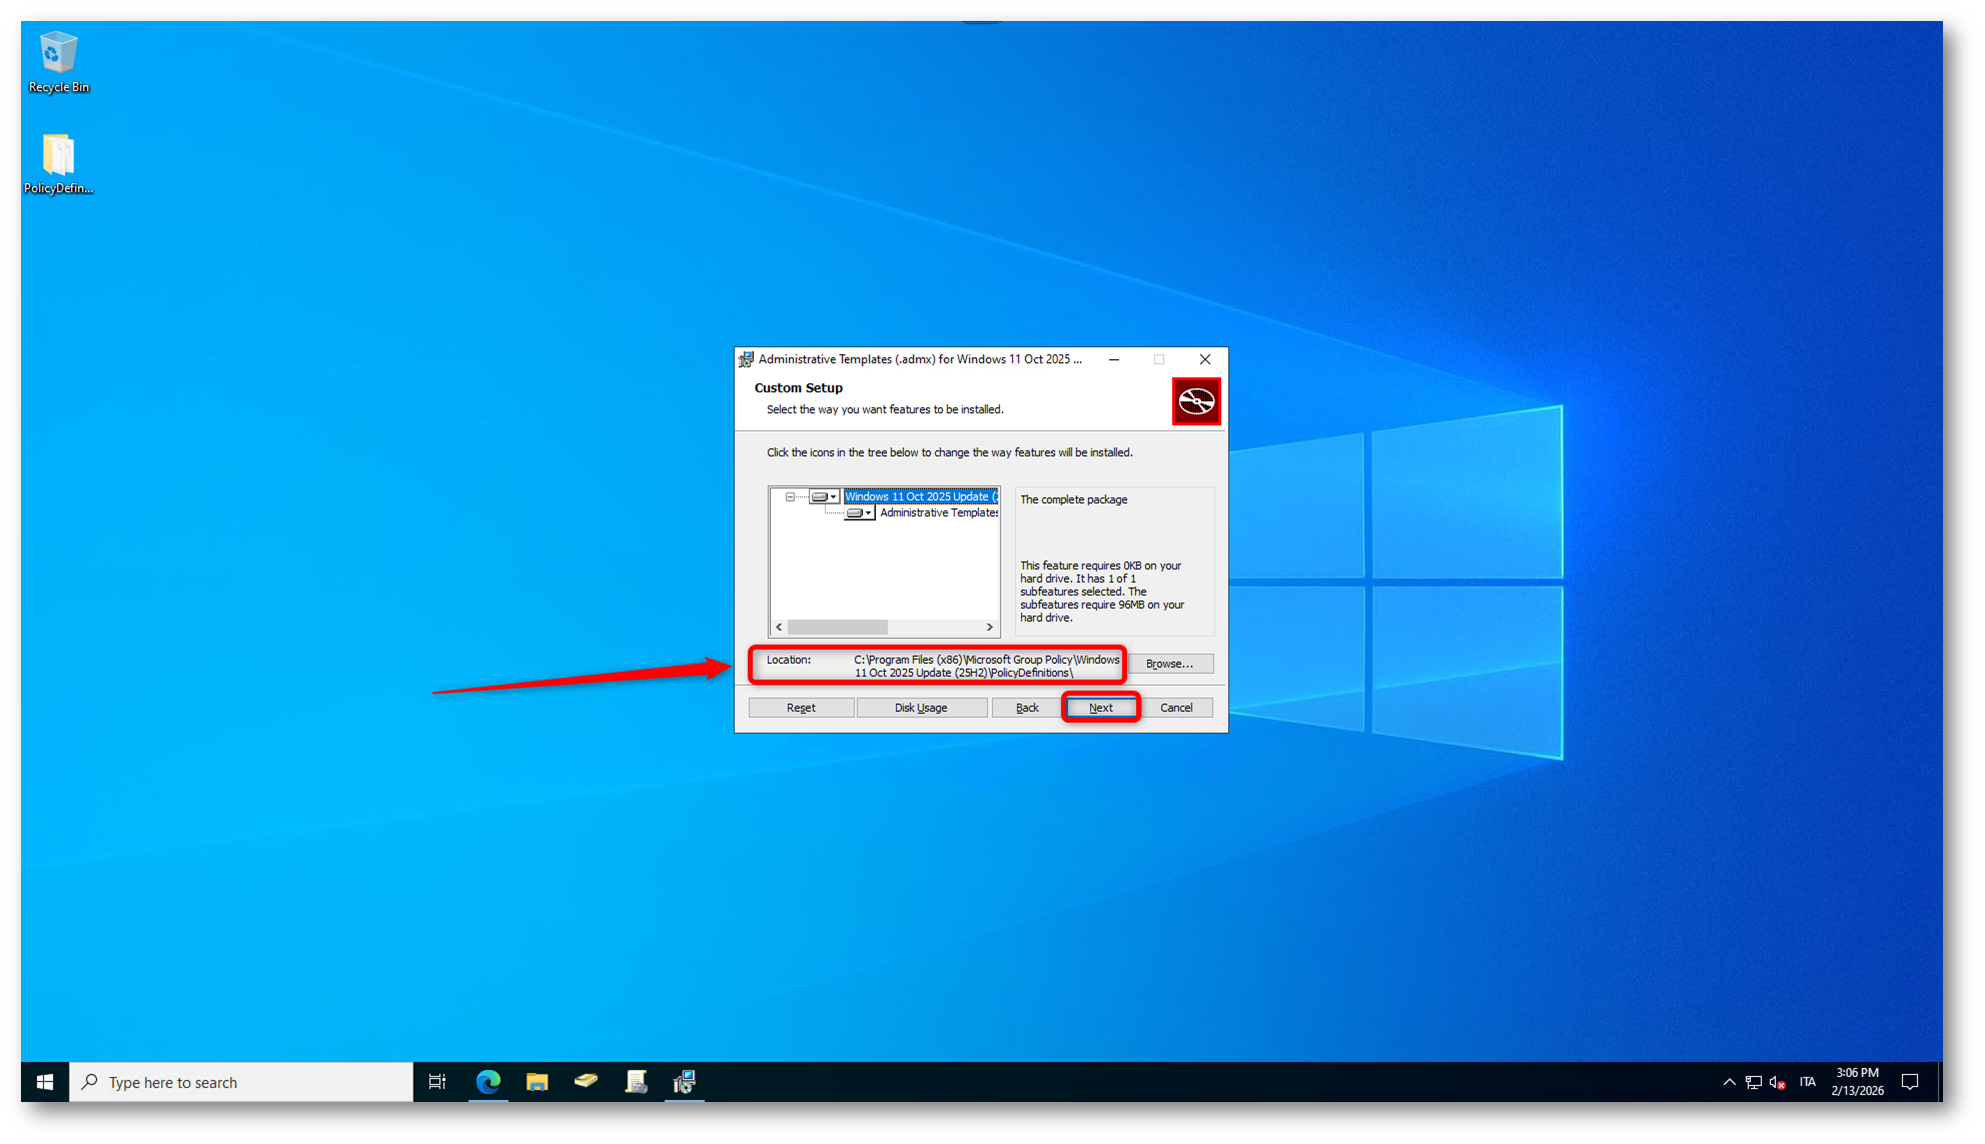Open Task View from the taskbar
The height and width of the screenshot is (1144, 1985).
(x=437, y=1082)
